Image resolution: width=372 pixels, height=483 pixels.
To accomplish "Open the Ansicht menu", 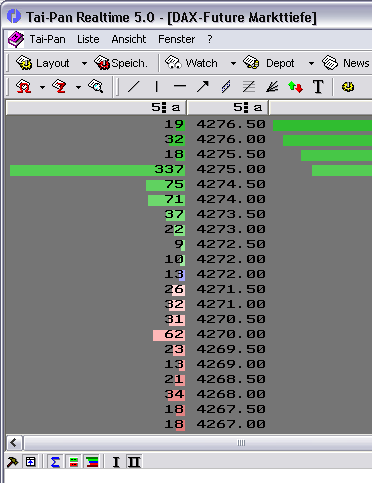I will click(x=129, y=39).
